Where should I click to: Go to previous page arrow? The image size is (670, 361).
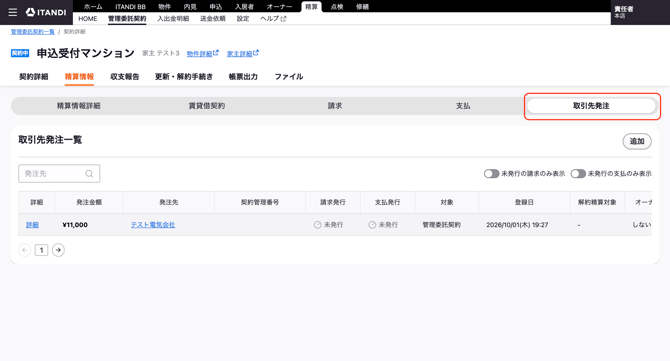tap(25, 250)
